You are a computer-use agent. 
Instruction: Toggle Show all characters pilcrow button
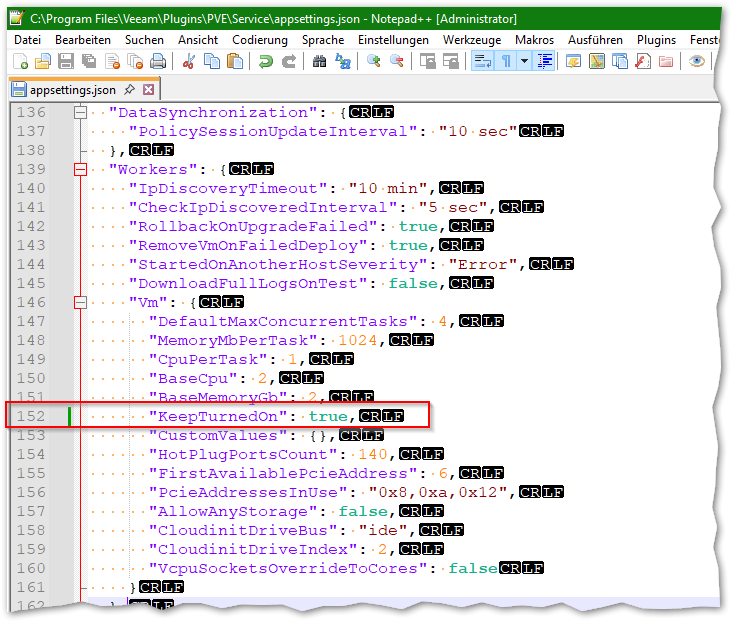506,62
